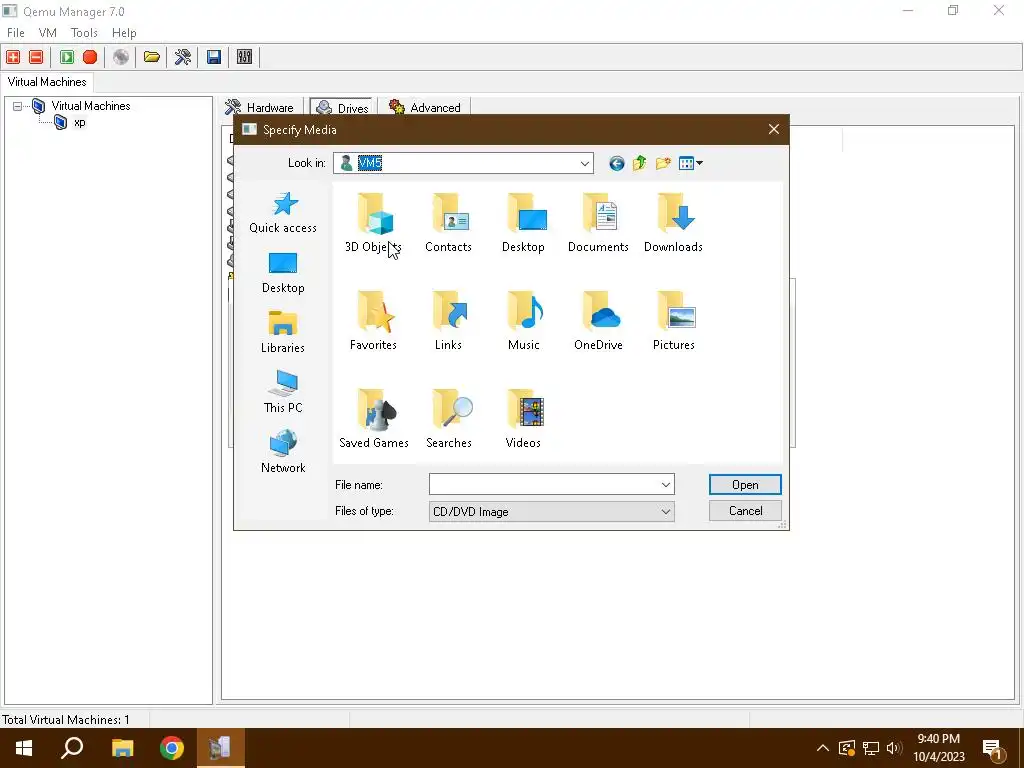This screenshot has width=1024, height=768.
Task: Select the Documents folder
Action: click(x=598, y=223)
